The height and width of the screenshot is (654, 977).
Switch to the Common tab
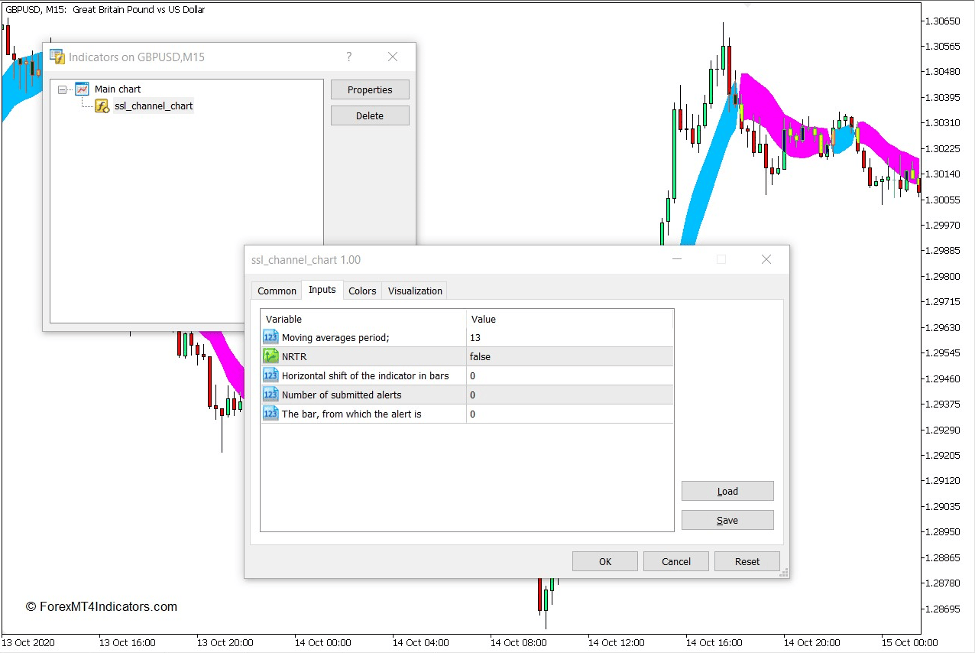point(276,290)
